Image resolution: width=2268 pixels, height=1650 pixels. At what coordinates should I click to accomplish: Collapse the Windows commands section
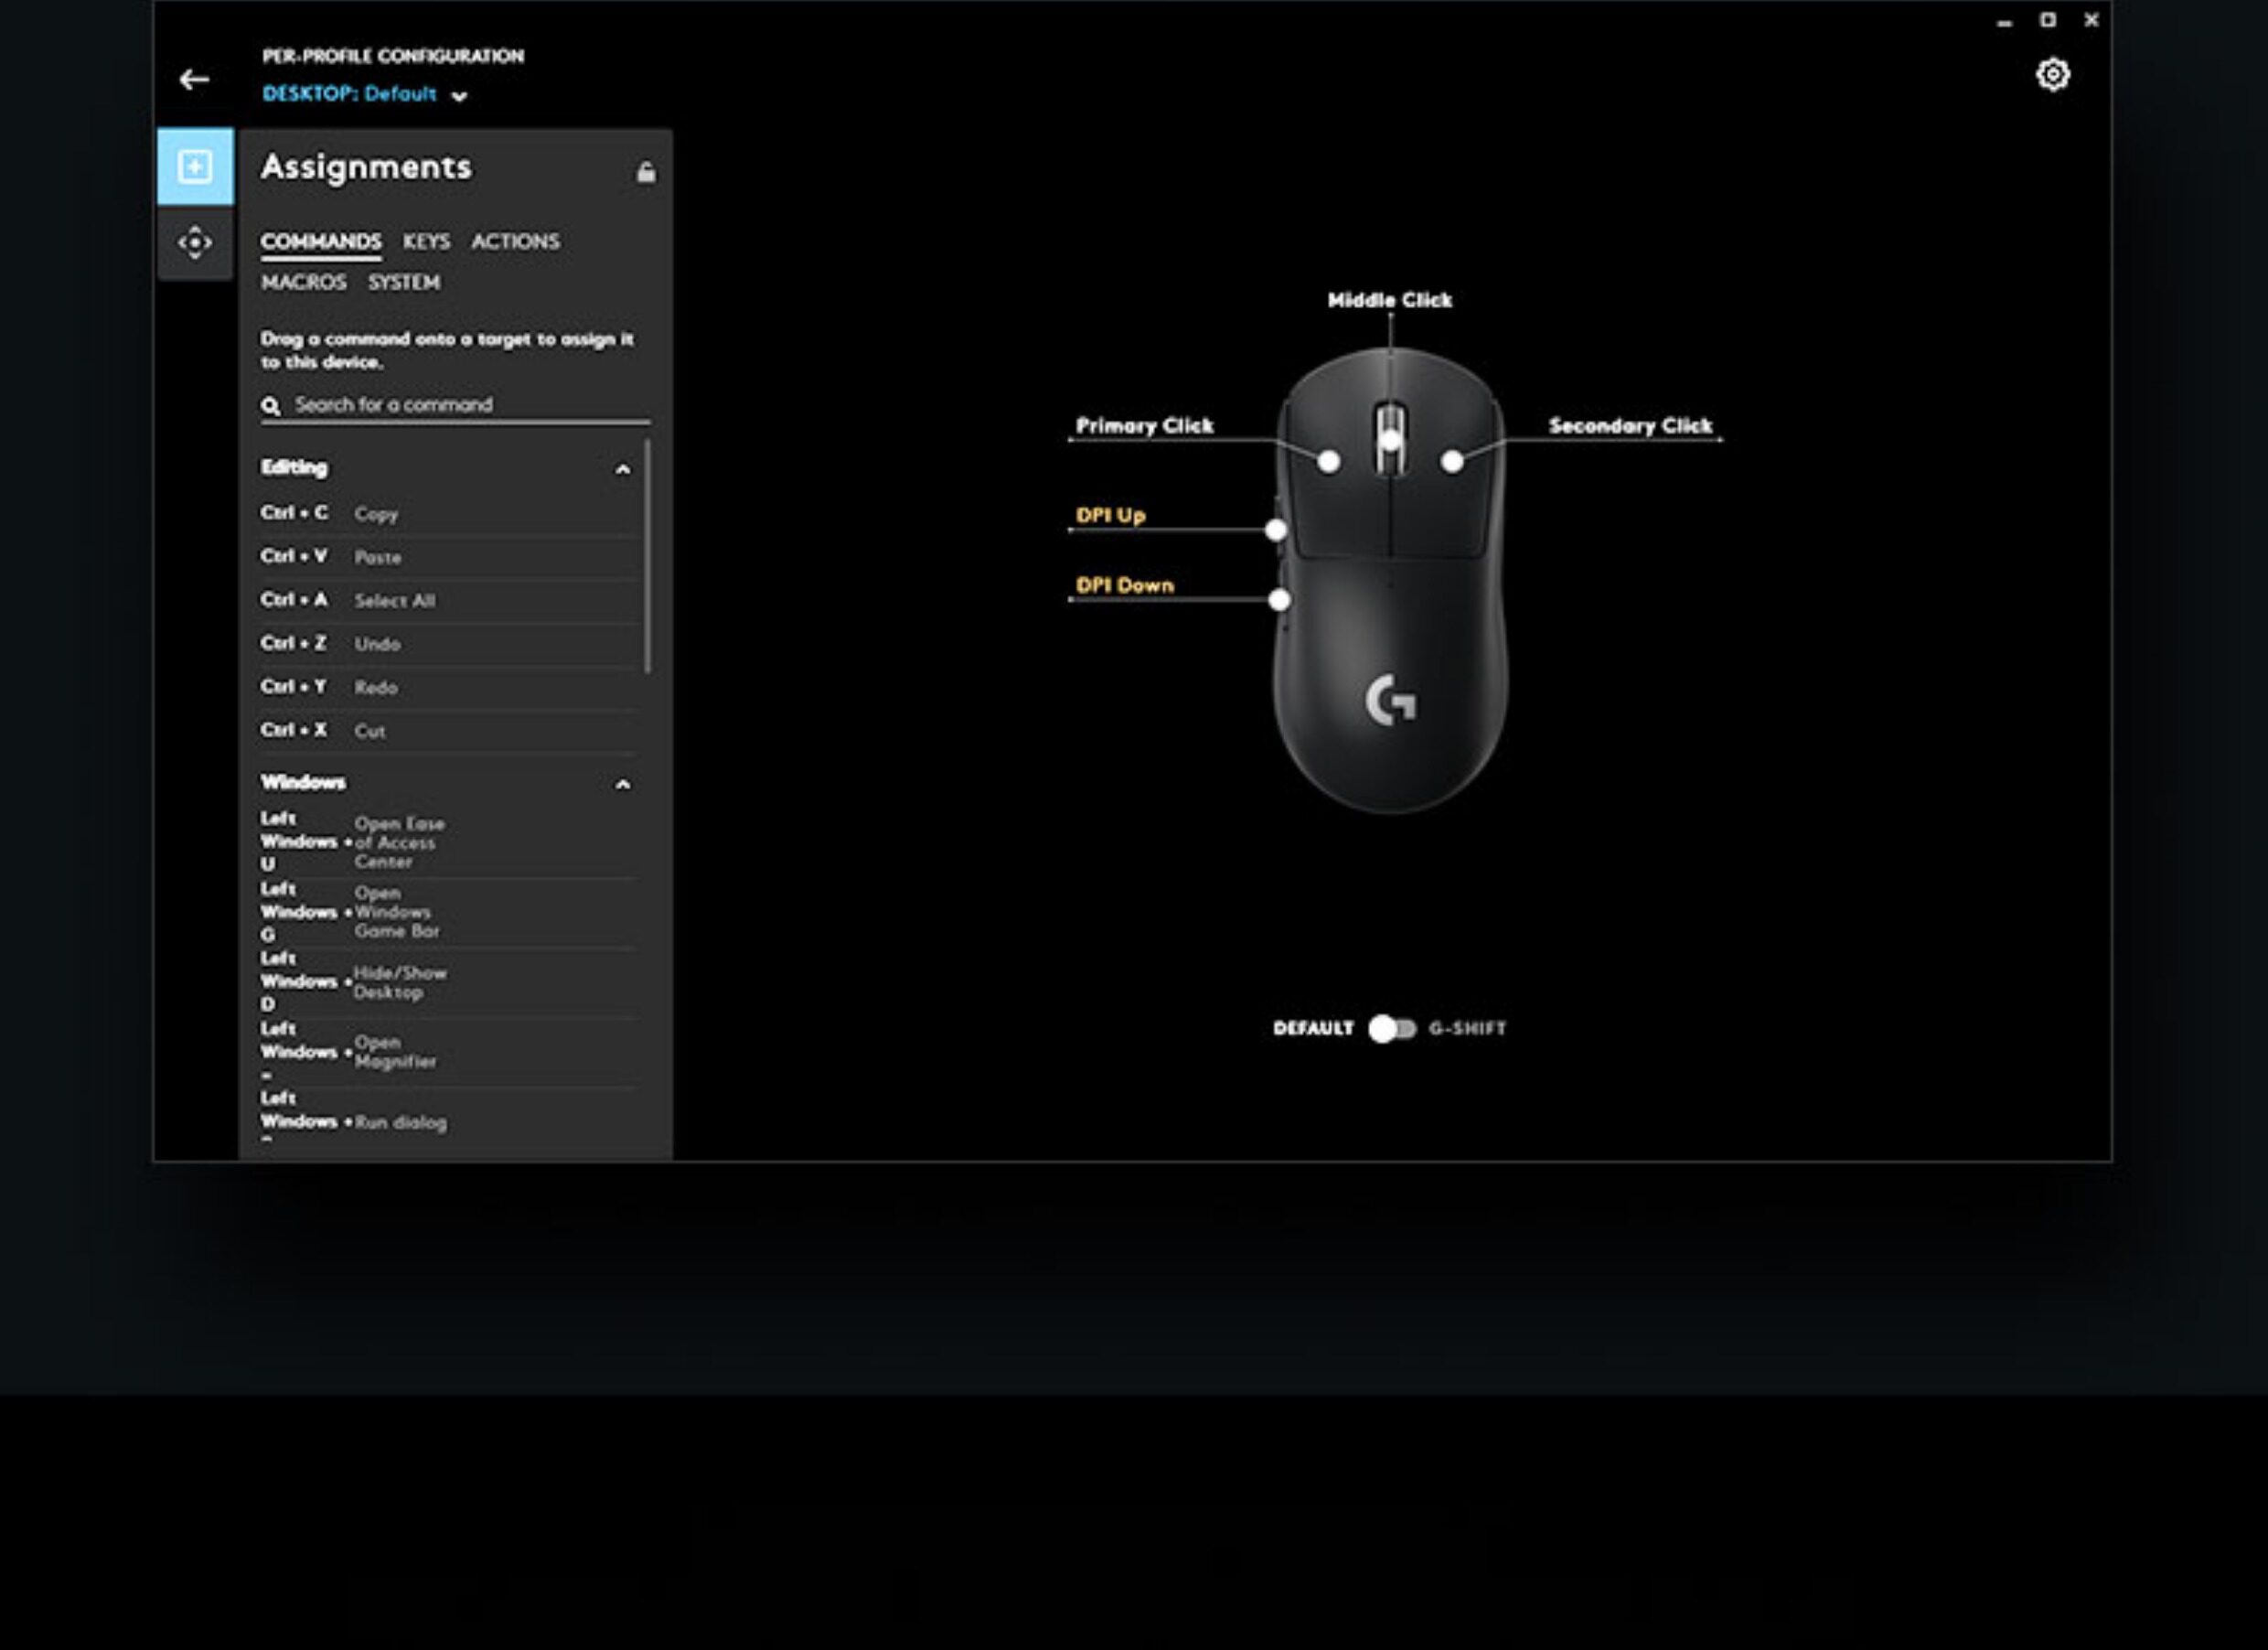tap(622, 785)
